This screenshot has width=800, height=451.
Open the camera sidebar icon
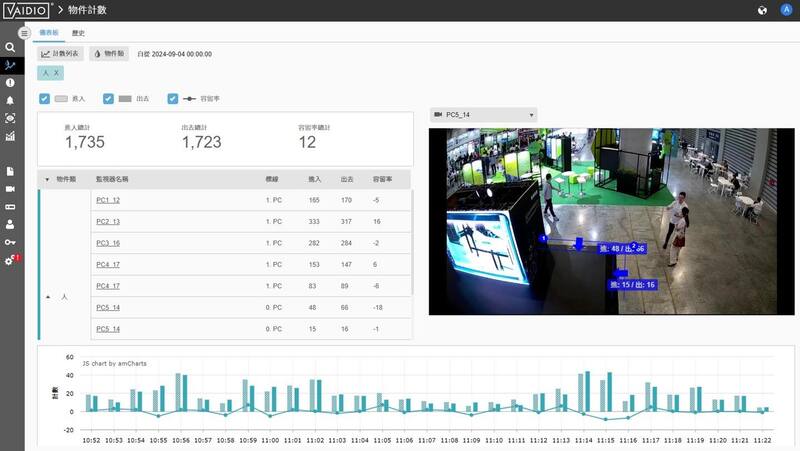pos(10,189)
